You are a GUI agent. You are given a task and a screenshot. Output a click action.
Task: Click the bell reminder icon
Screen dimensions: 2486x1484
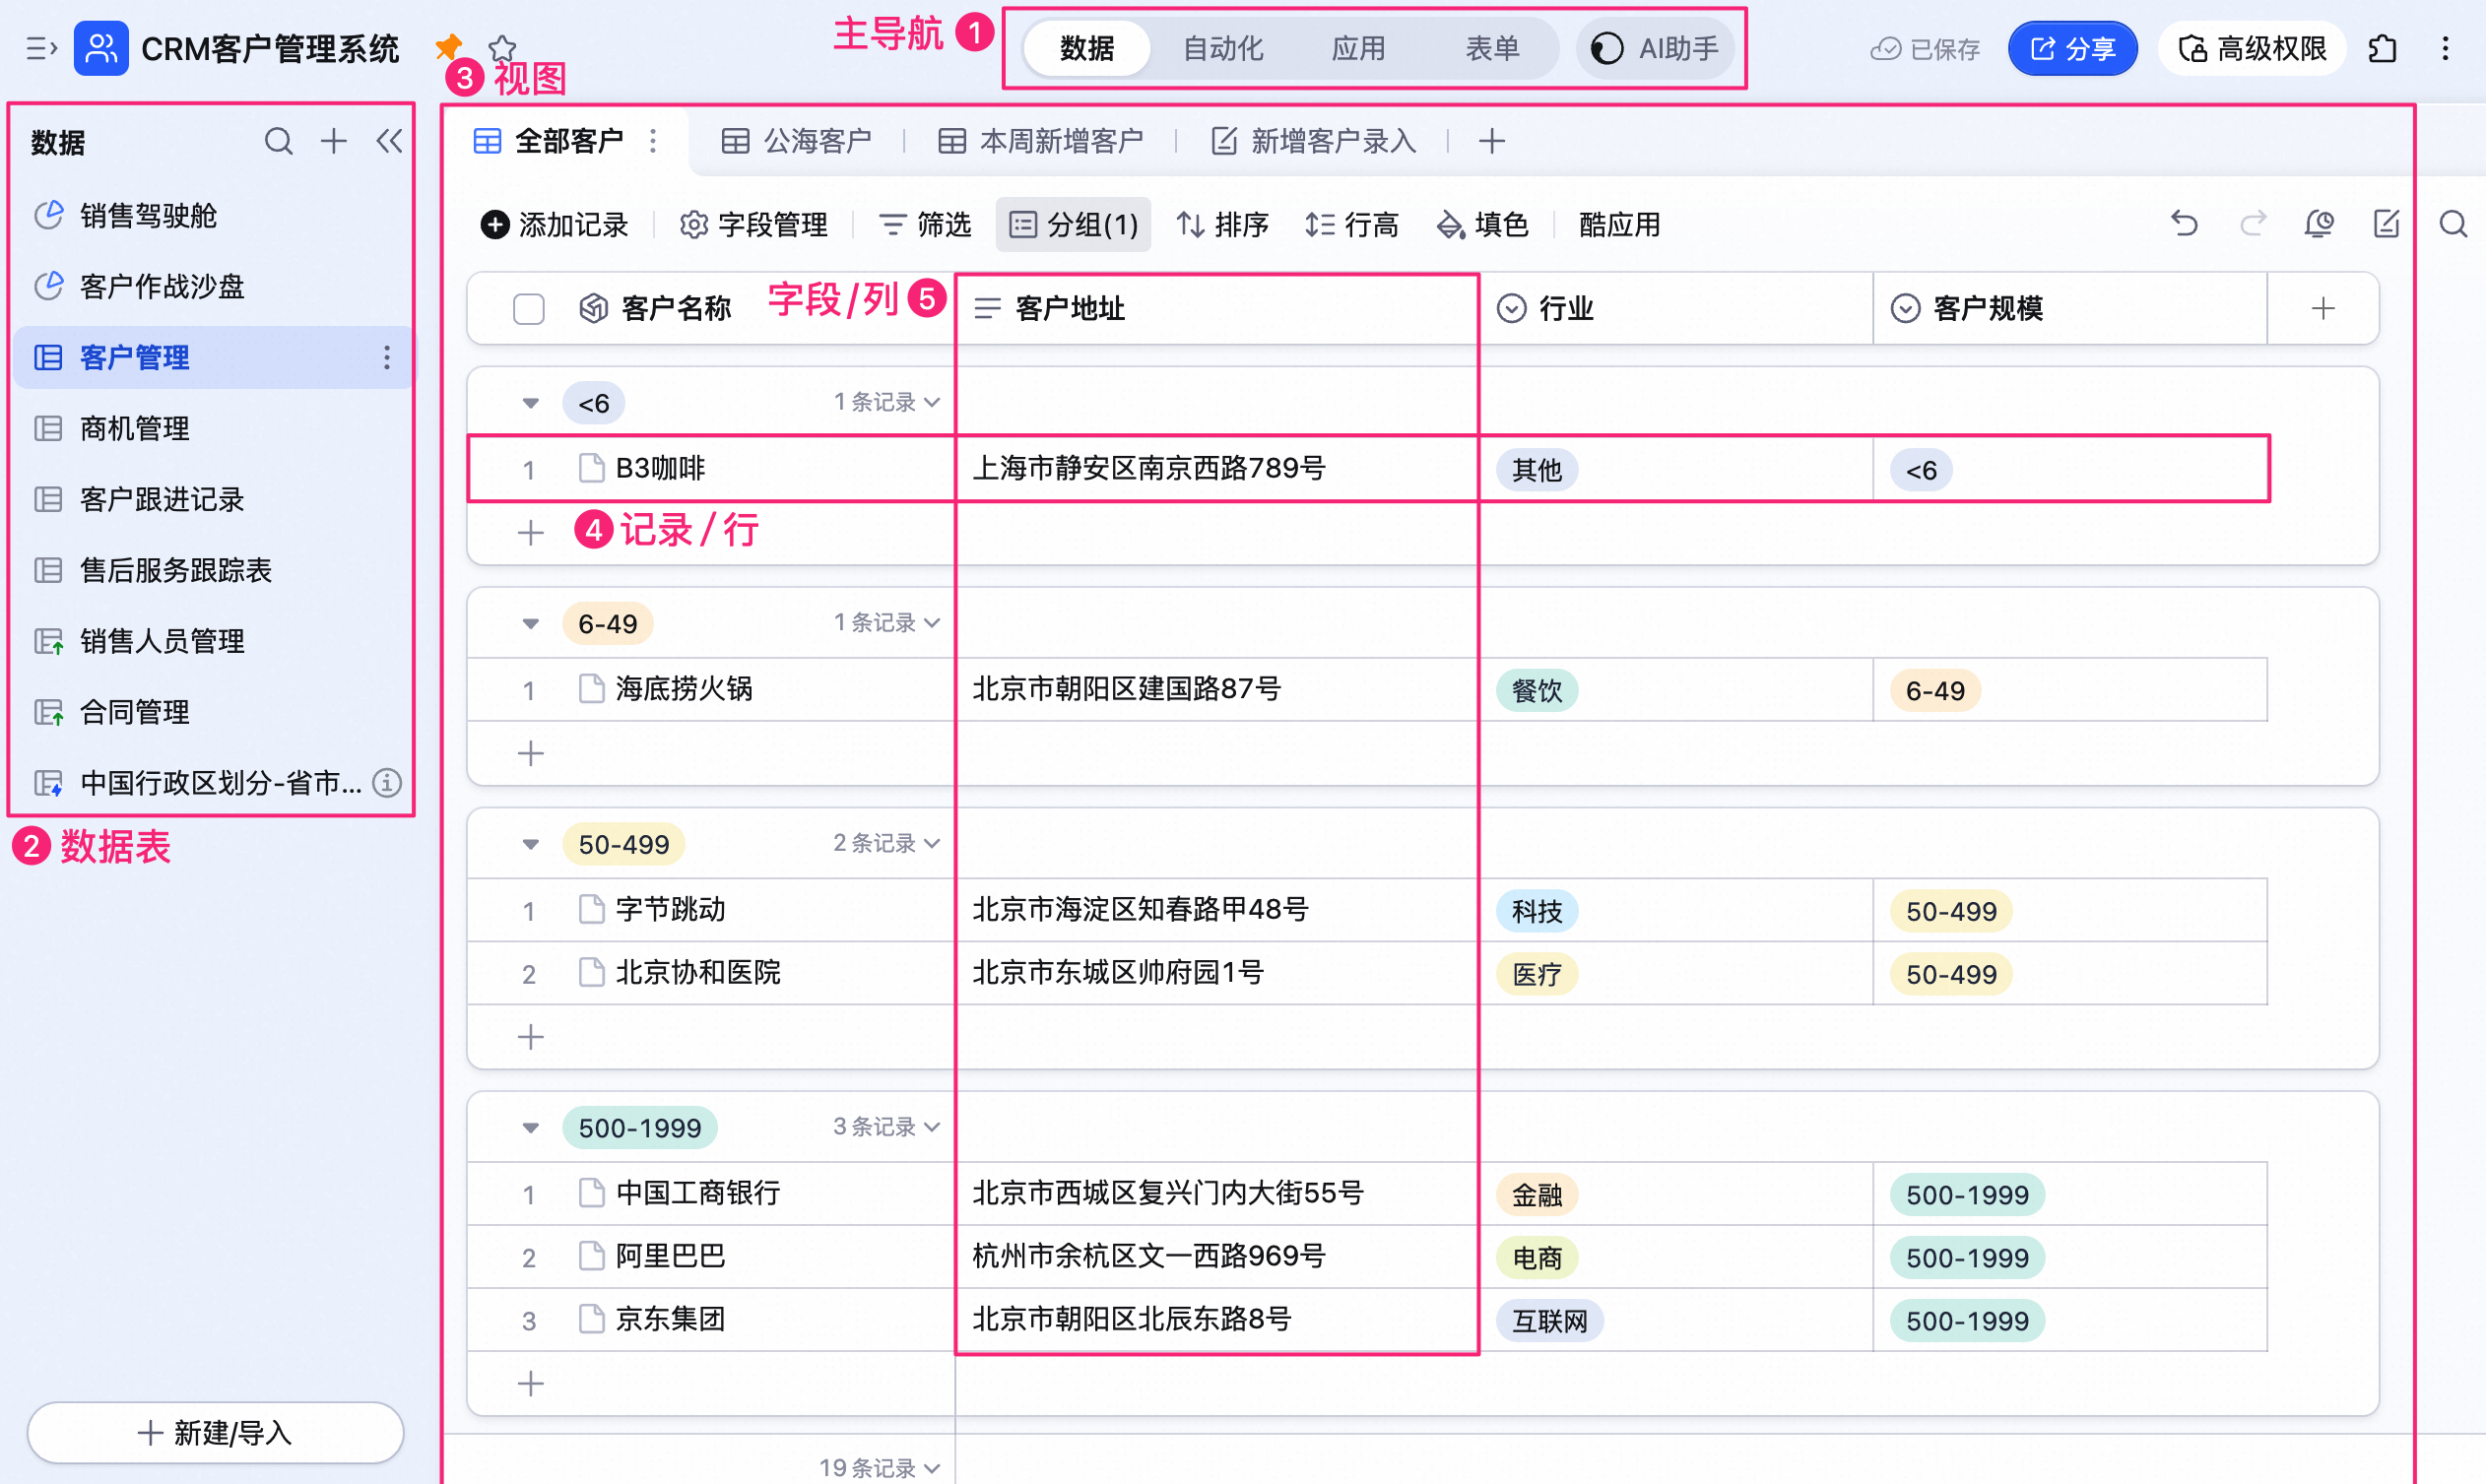click(2319, 223)
